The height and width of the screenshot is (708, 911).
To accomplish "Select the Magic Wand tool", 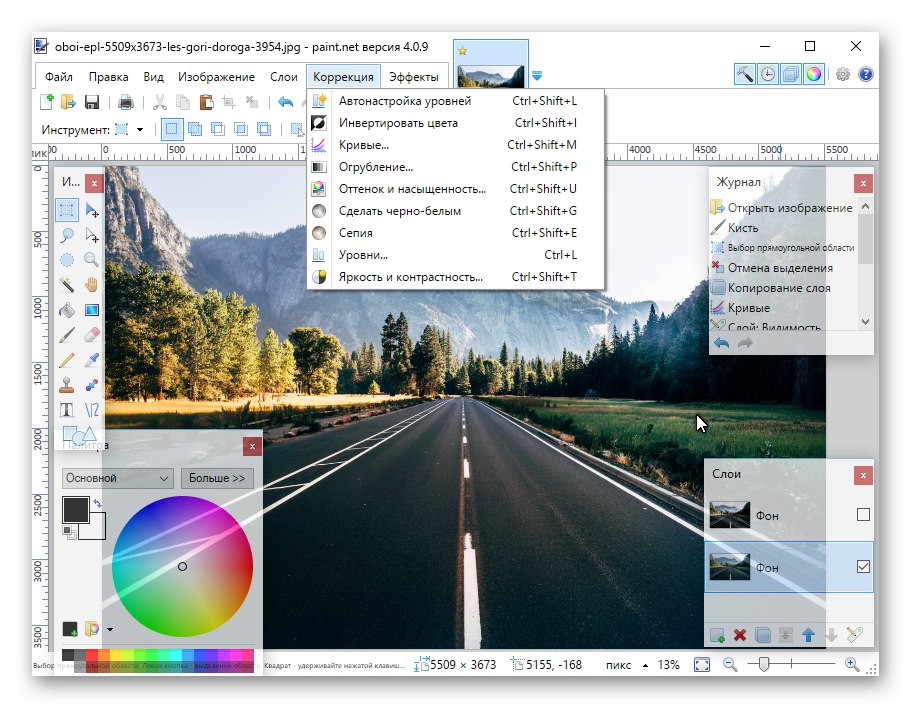I will coord(67,284).
